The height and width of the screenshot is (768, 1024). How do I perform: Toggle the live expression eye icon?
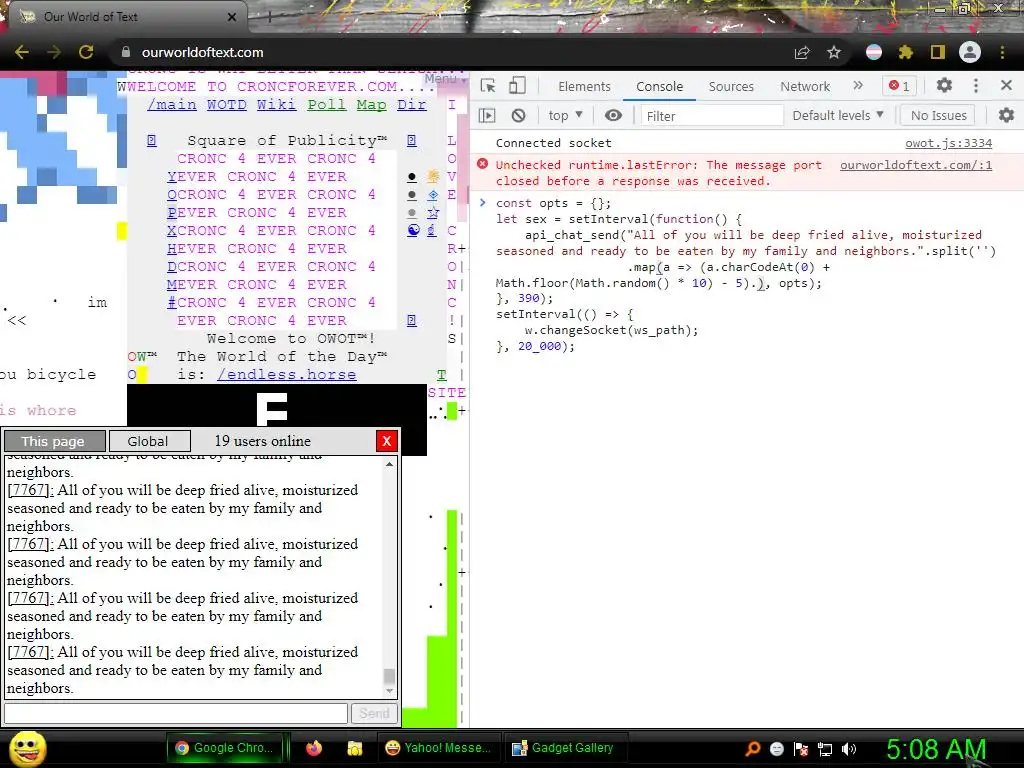coord(613,116)
